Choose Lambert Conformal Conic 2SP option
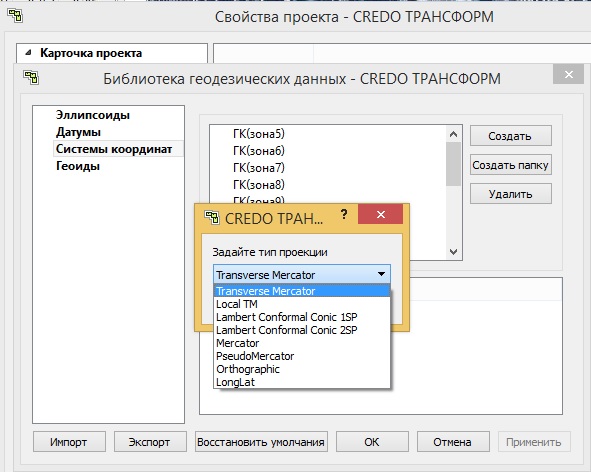 click(x=302, y=330)
